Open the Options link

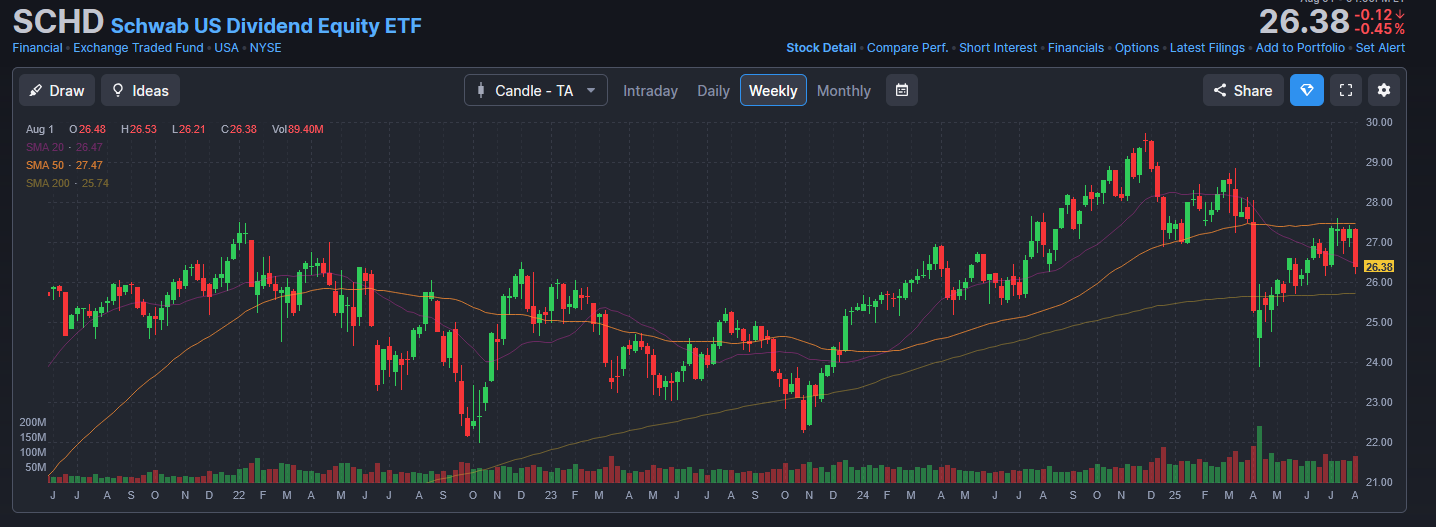(x=1137, y=48)
